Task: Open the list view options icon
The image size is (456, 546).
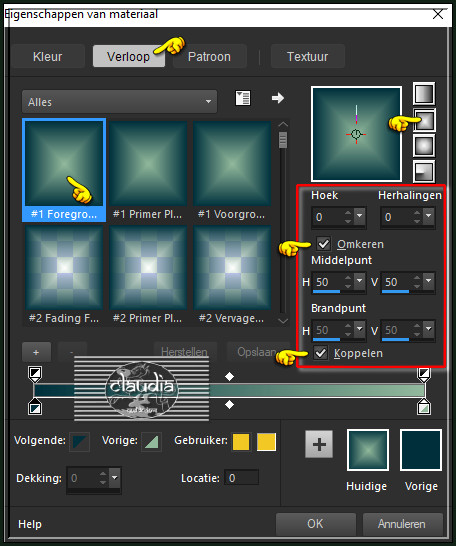Action: 243,98
